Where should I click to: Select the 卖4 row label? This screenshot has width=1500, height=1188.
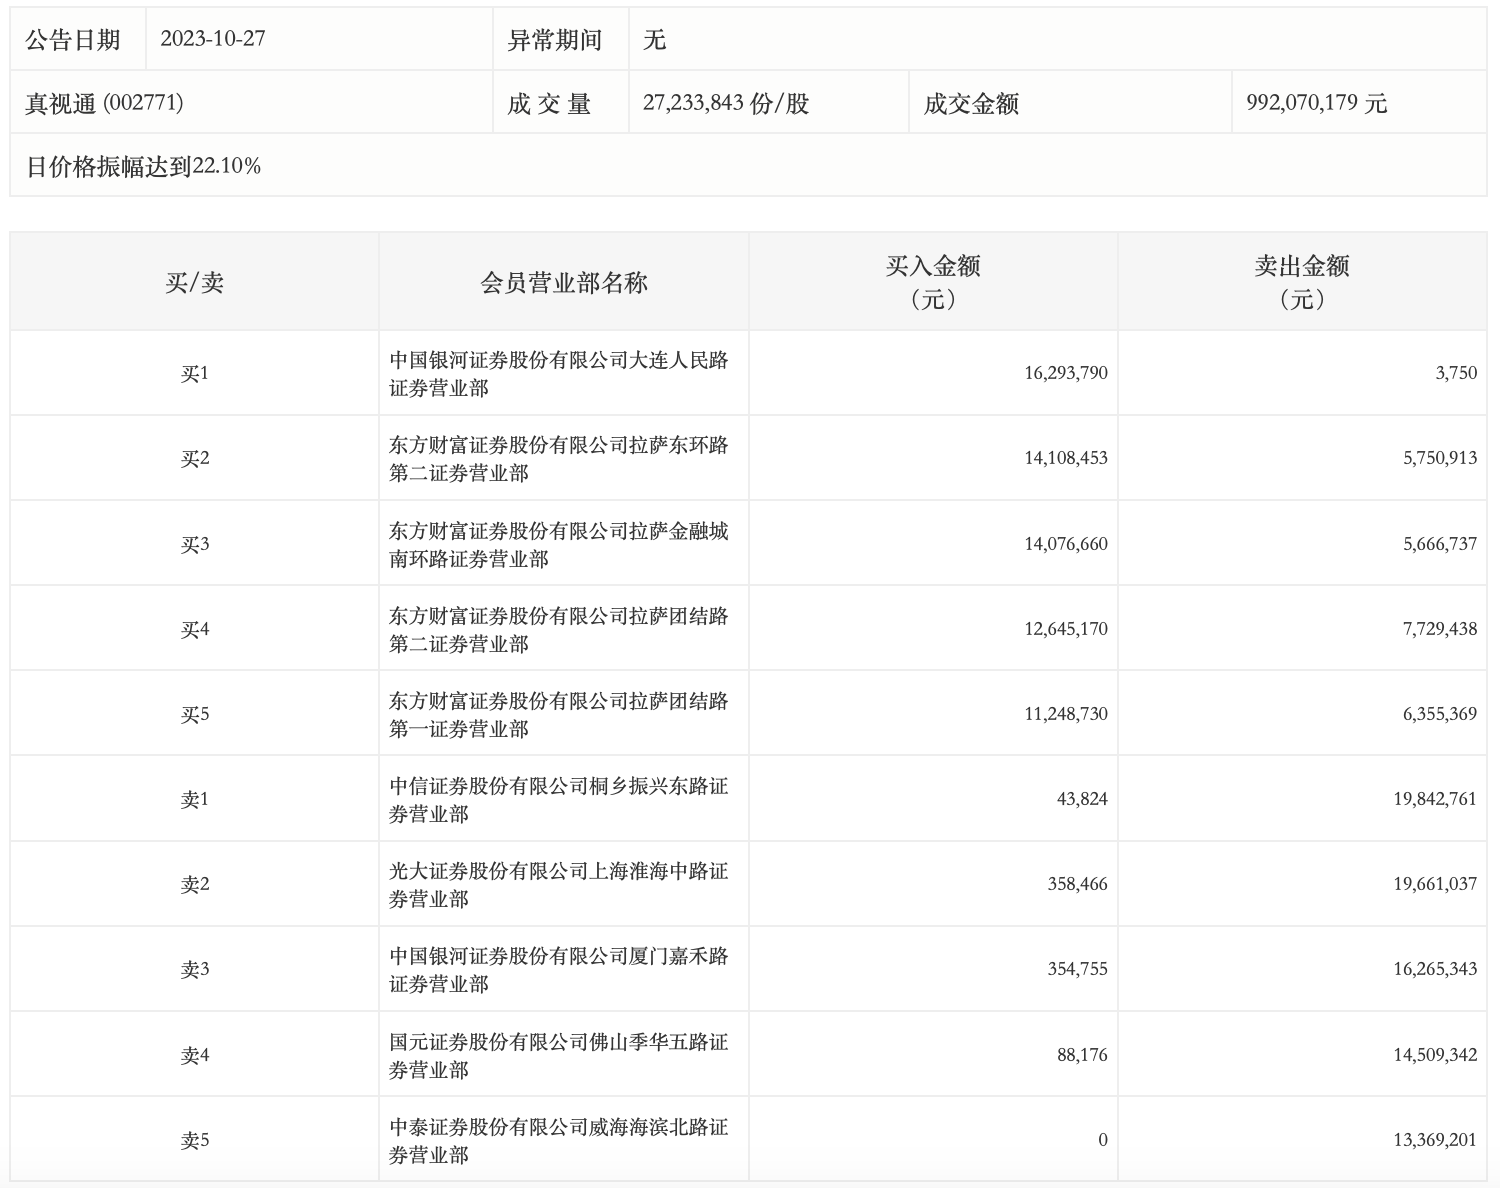(x=194, y=1055)
